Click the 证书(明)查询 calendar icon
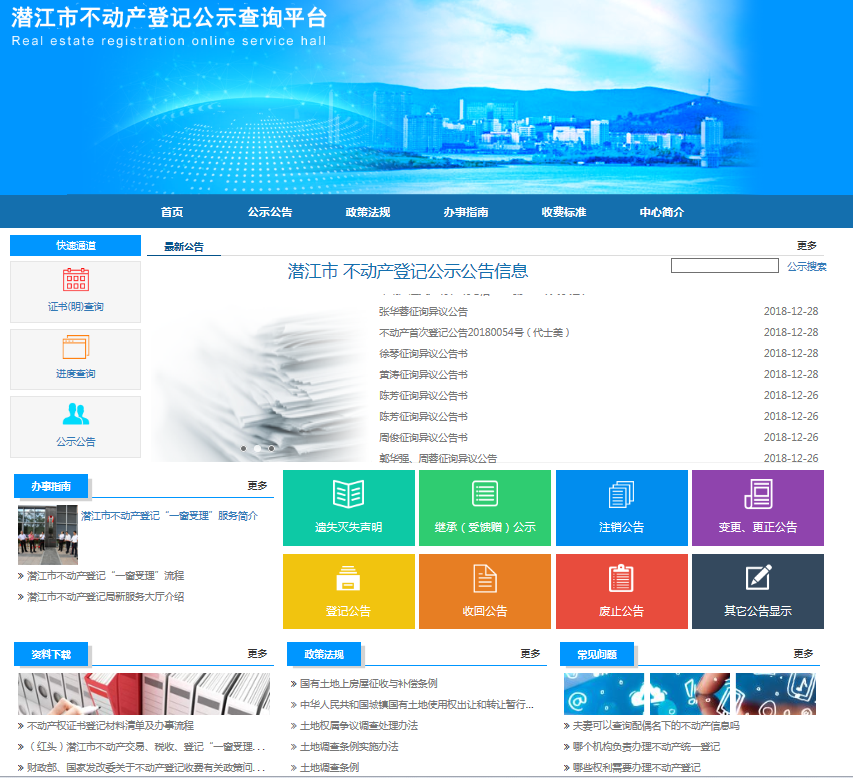853x778 pixels. pos(76,280)
